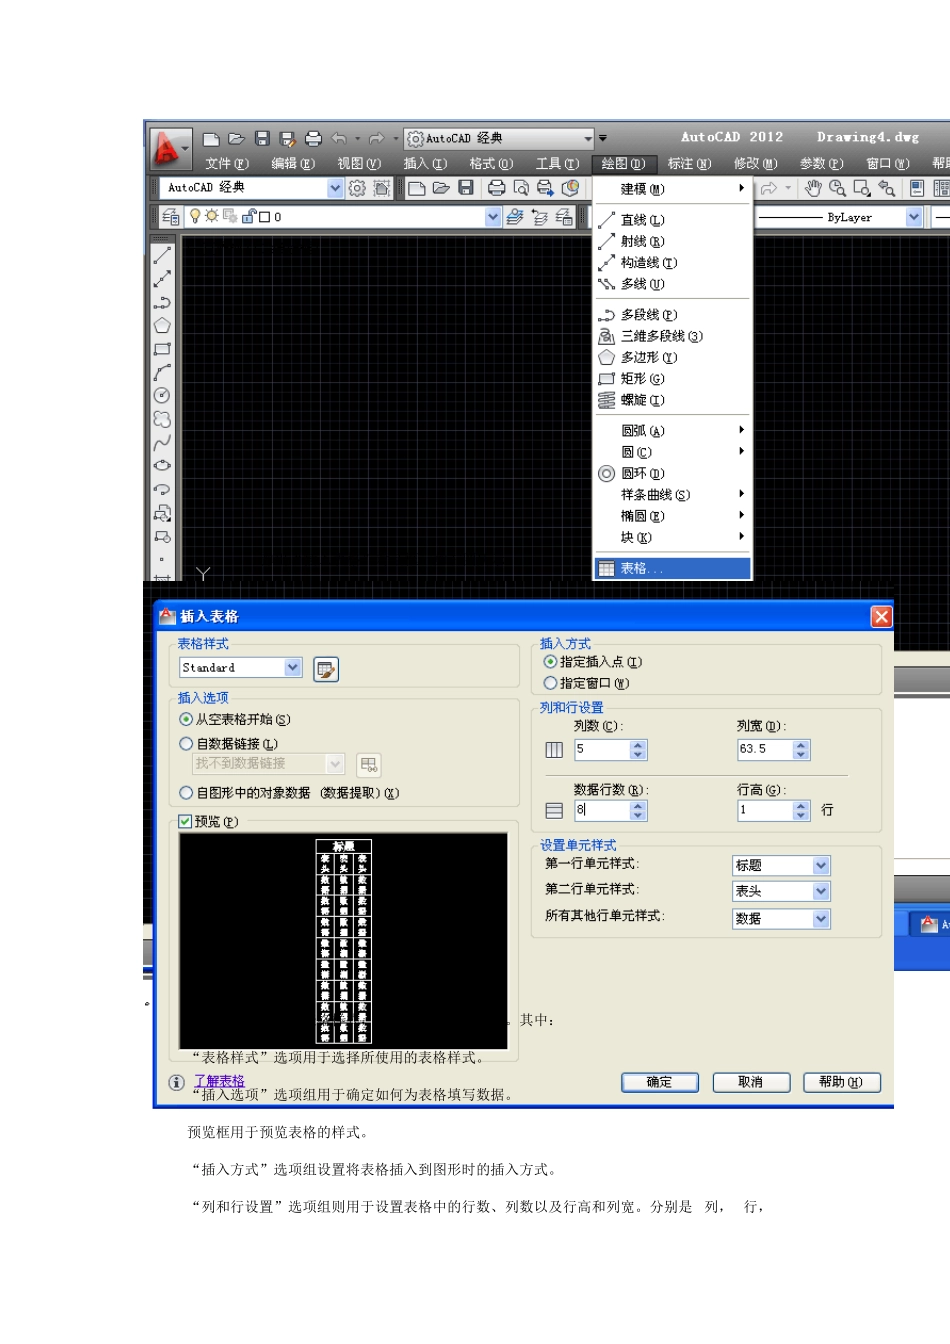
Task: Click 取消 button in insert table dialog
Action: click(751, 1082)
